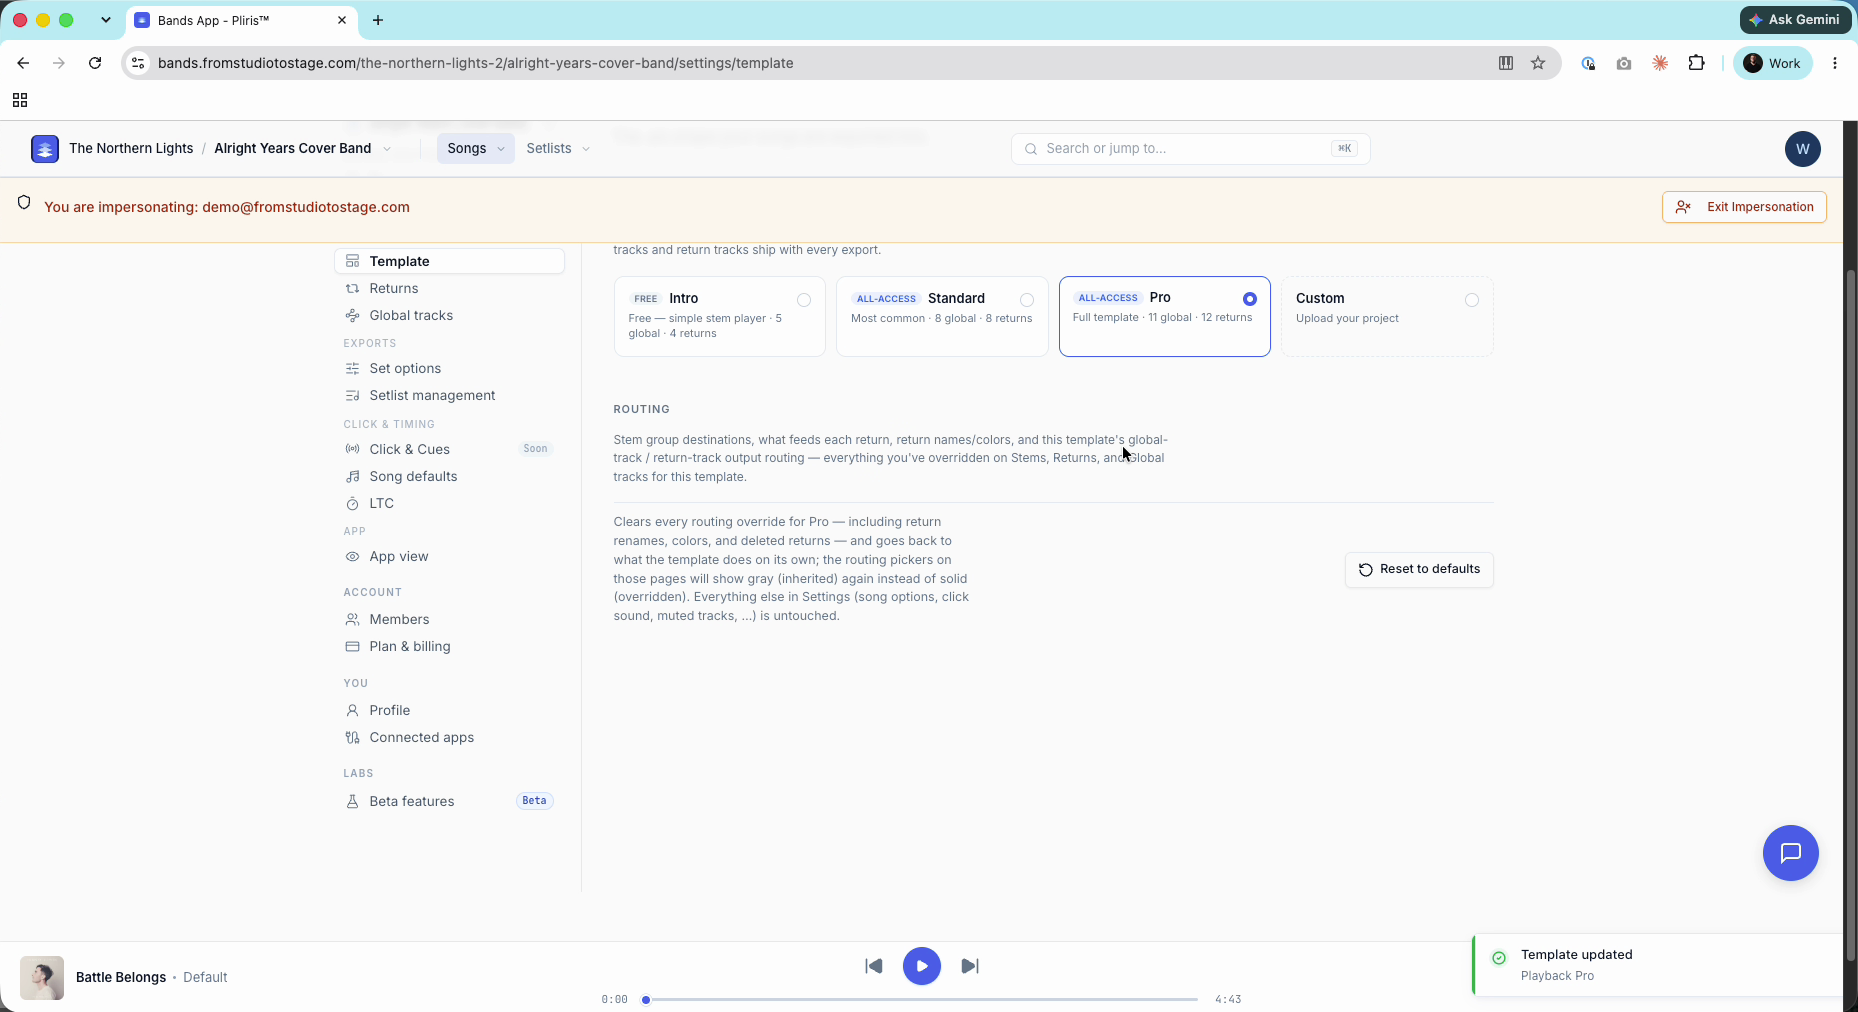Open Click & Cues settings
This screenshot has height=1012, width=1858.
pos(449,449)
